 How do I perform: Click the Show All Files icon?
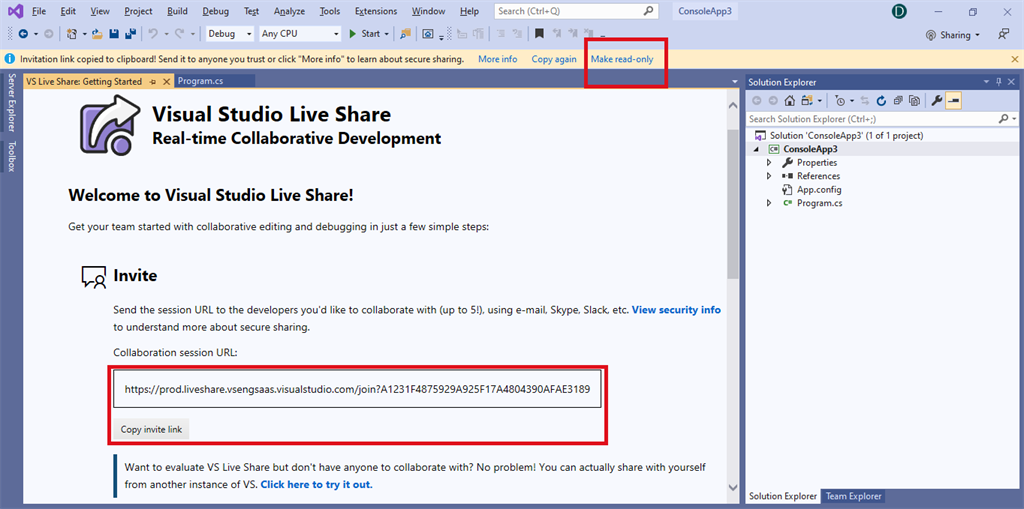915,101
